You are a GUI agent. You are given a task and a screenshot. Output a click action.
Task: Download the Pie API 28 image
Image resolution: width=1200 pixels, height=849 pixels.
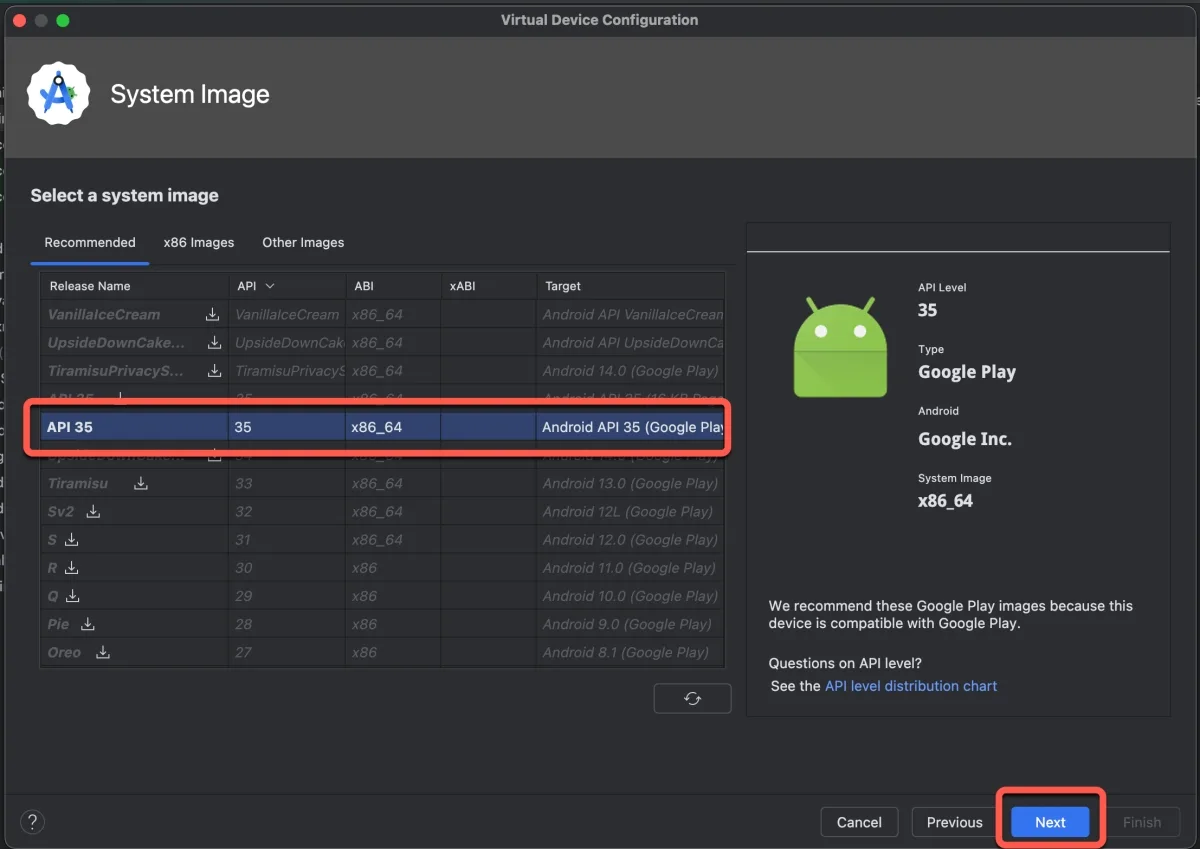88,624
